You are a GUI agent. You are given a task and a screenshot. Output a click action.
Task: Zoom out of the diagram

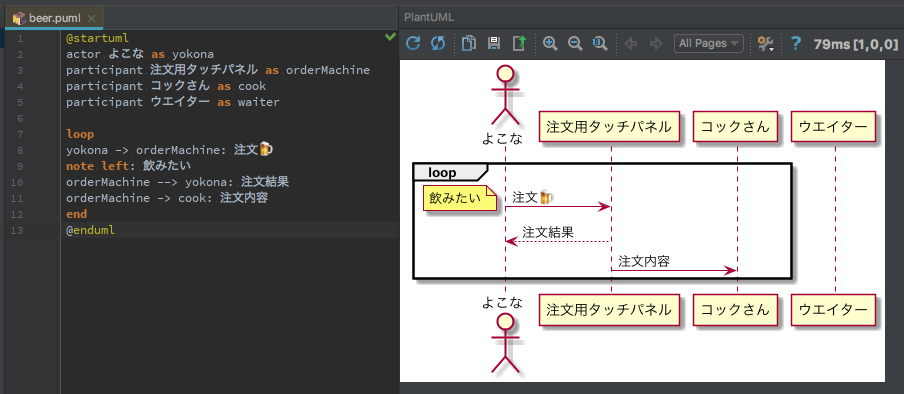[575, 43]
